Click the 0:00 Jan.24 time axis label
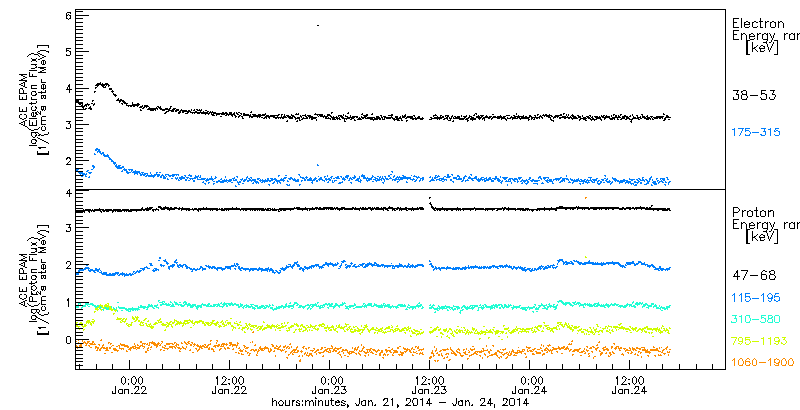The height and width of the screenshot is (410, 800). (x=530, y=385)
